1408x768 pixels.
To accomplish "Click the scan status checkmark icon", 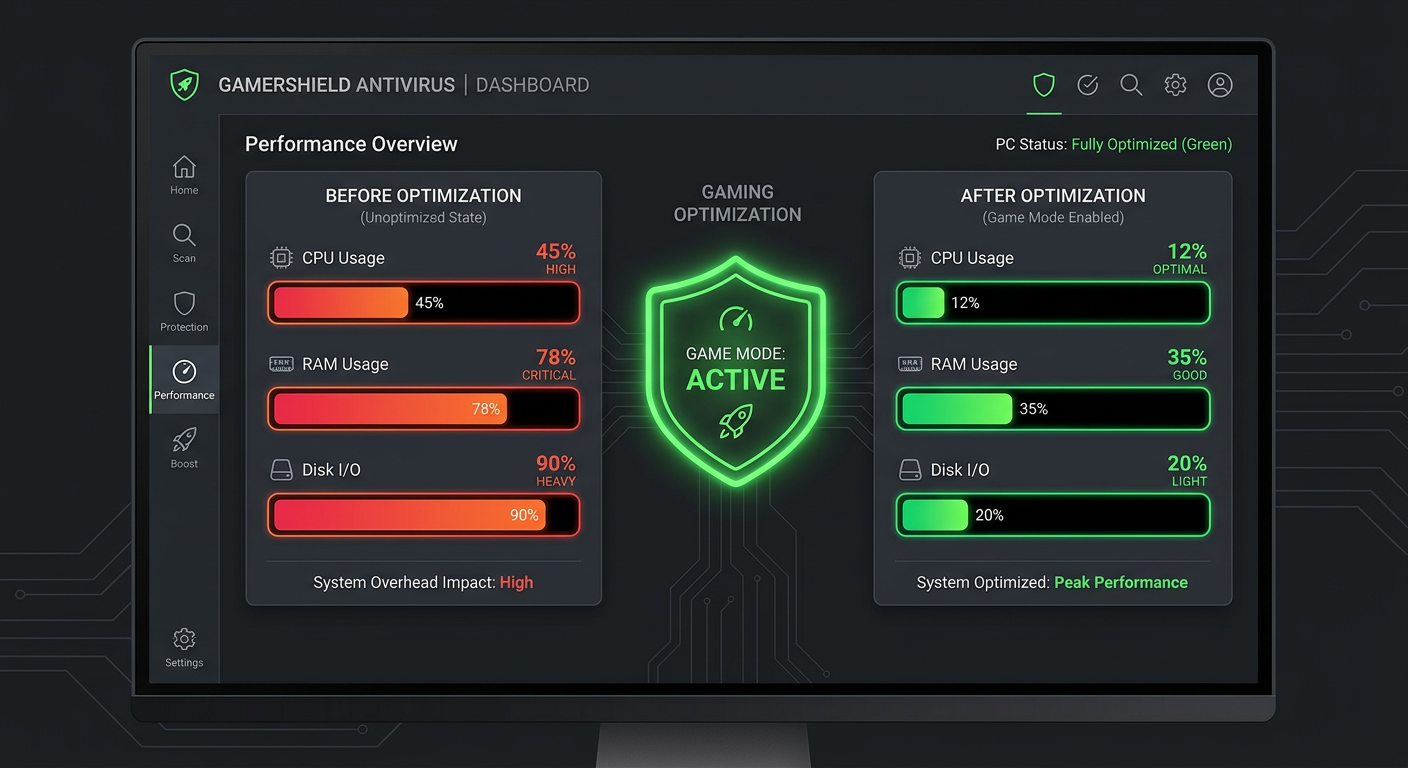I will pos(1087,85).
